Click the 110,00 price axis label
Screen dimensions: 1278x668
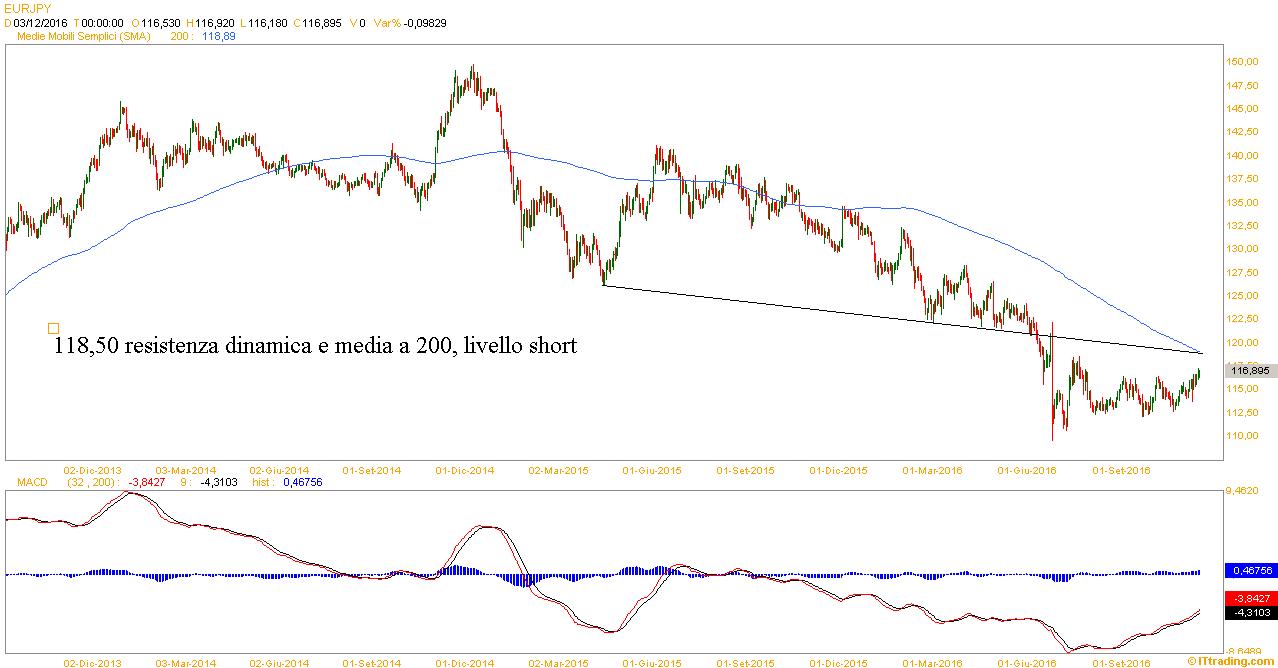pos(1241,436)
